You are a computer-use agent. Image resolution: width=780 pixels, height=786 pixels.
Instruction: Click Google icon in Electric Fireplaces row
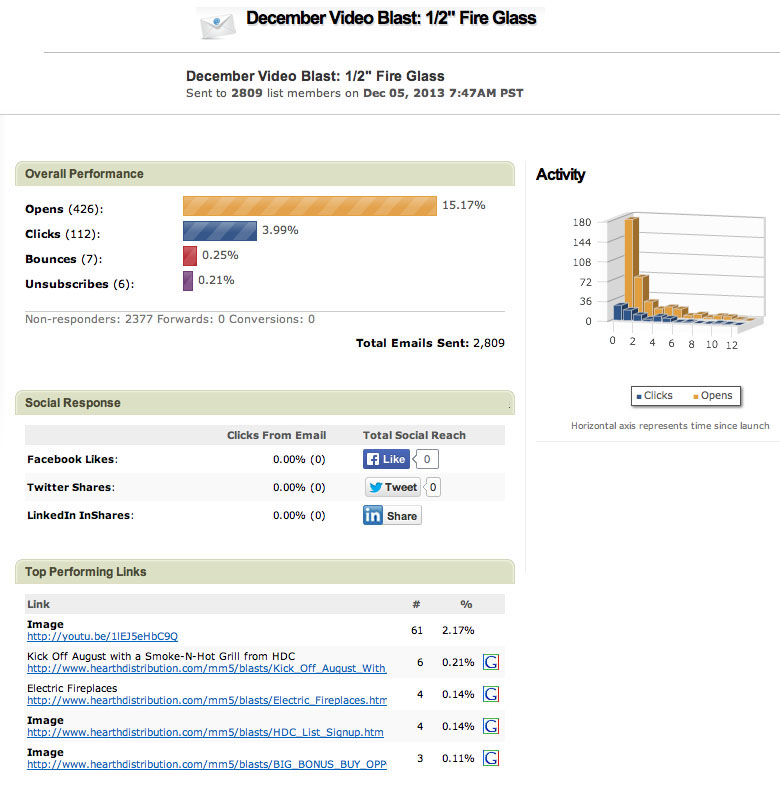tap(491, 694)
